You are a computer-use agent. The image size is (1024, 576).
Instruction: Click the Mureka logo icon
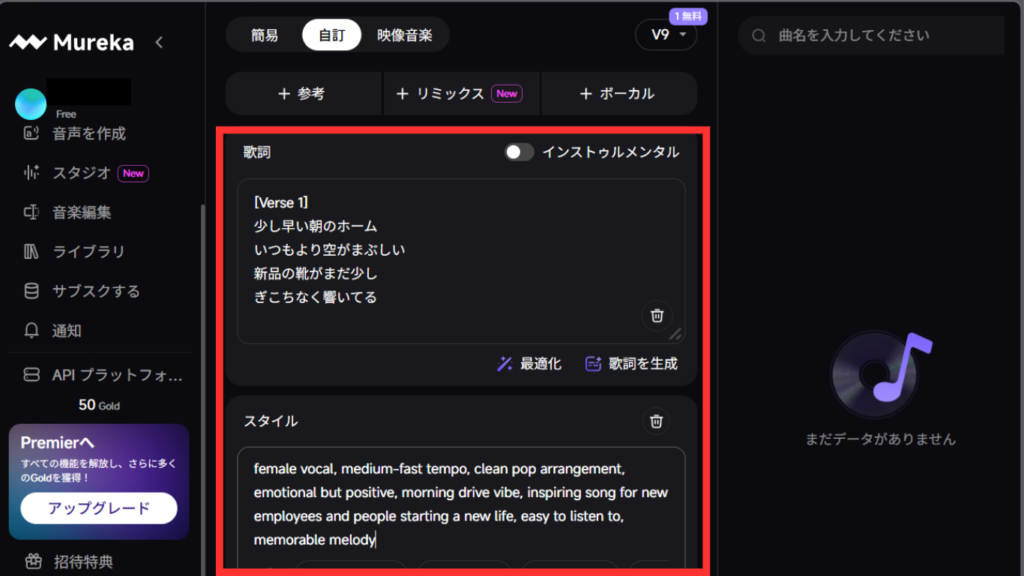(x=28, y=43)
